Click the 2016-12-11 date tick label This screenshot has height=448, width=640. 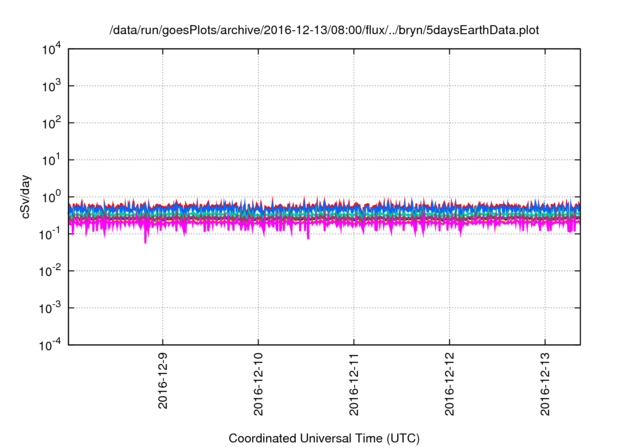click(354, 384)
